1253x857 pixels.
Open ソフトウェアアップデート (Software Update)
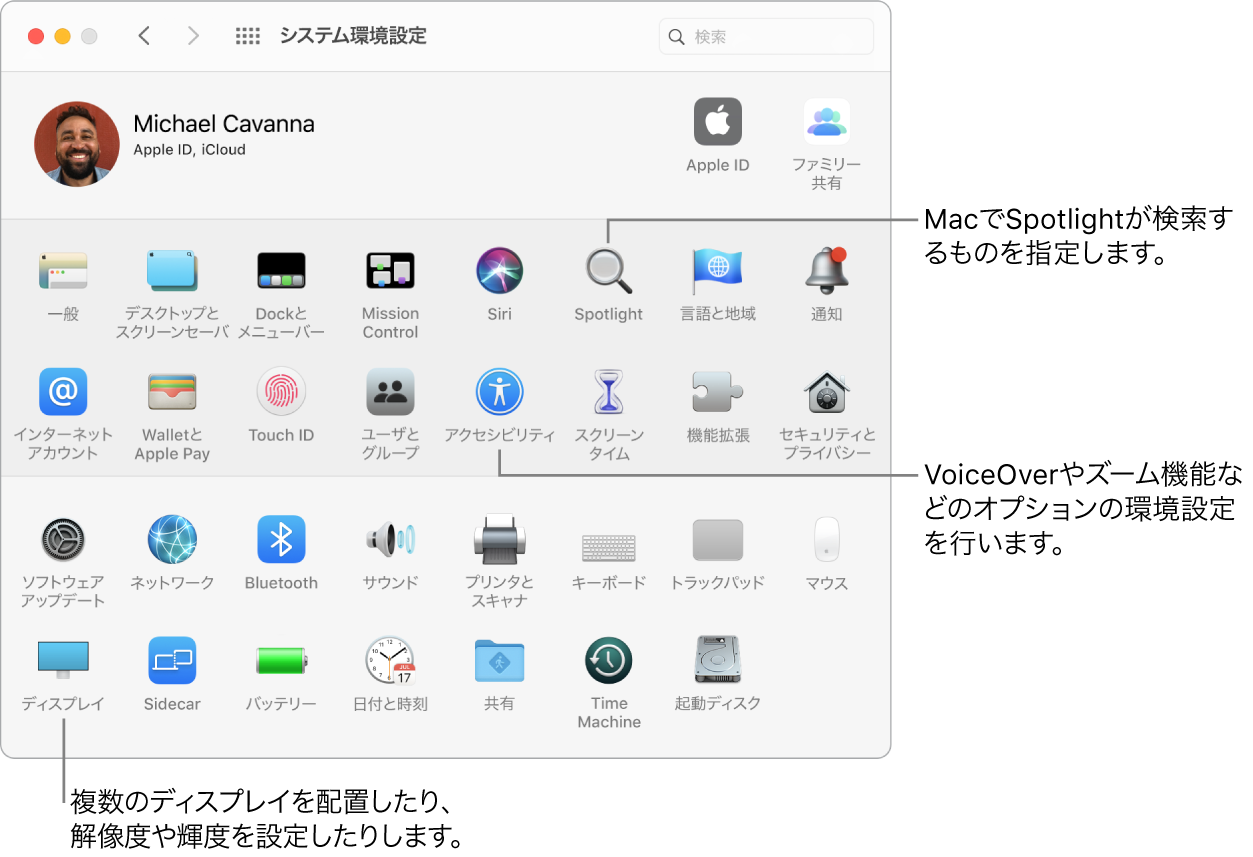63,538
